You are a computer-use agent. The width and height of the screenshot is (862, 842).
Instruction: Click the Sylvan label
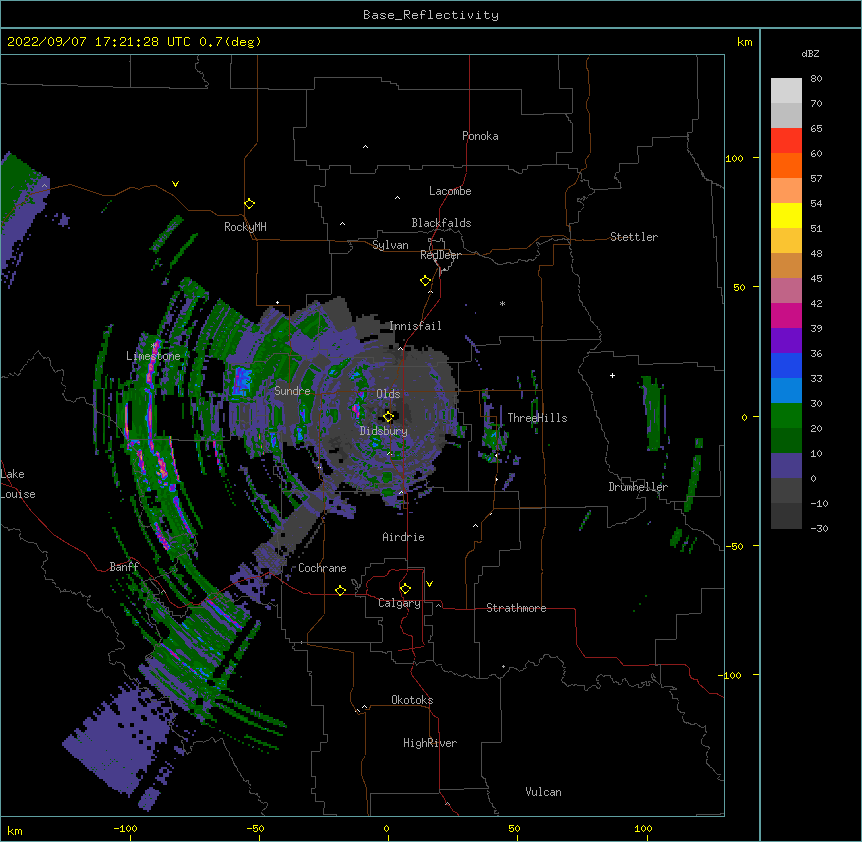tap(390, 245)
